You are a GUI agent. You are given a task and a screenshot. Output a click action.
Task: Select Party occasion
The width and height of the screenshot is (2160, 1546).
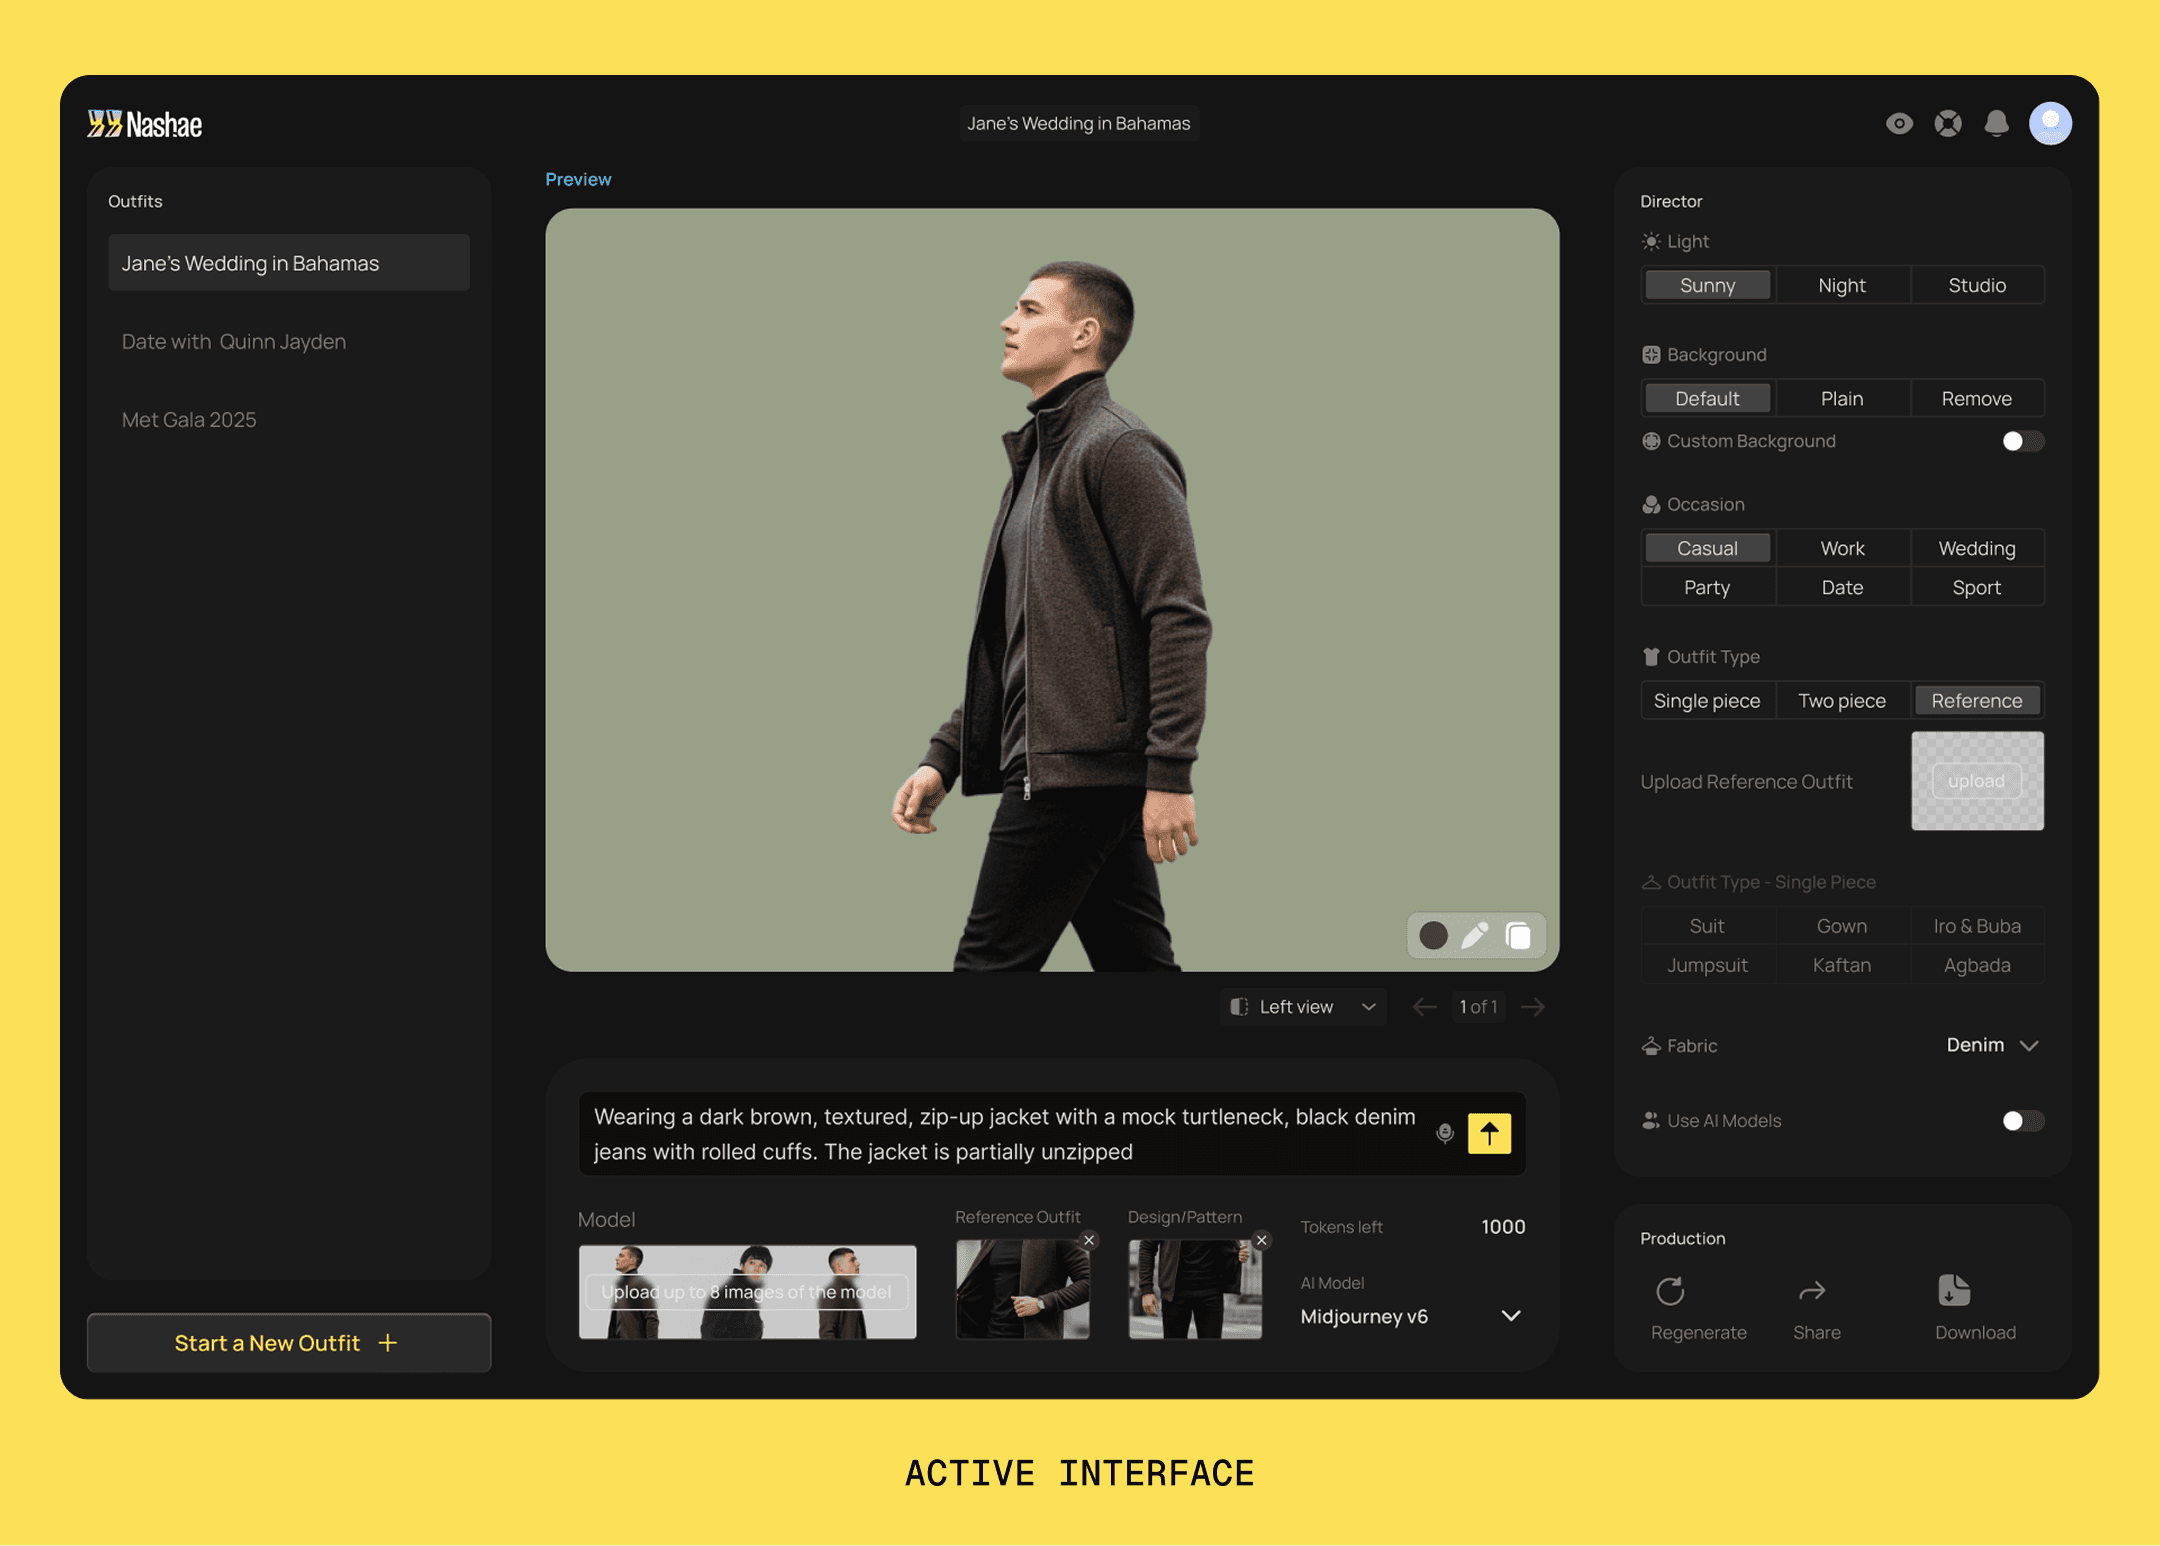pos(1707,587)
